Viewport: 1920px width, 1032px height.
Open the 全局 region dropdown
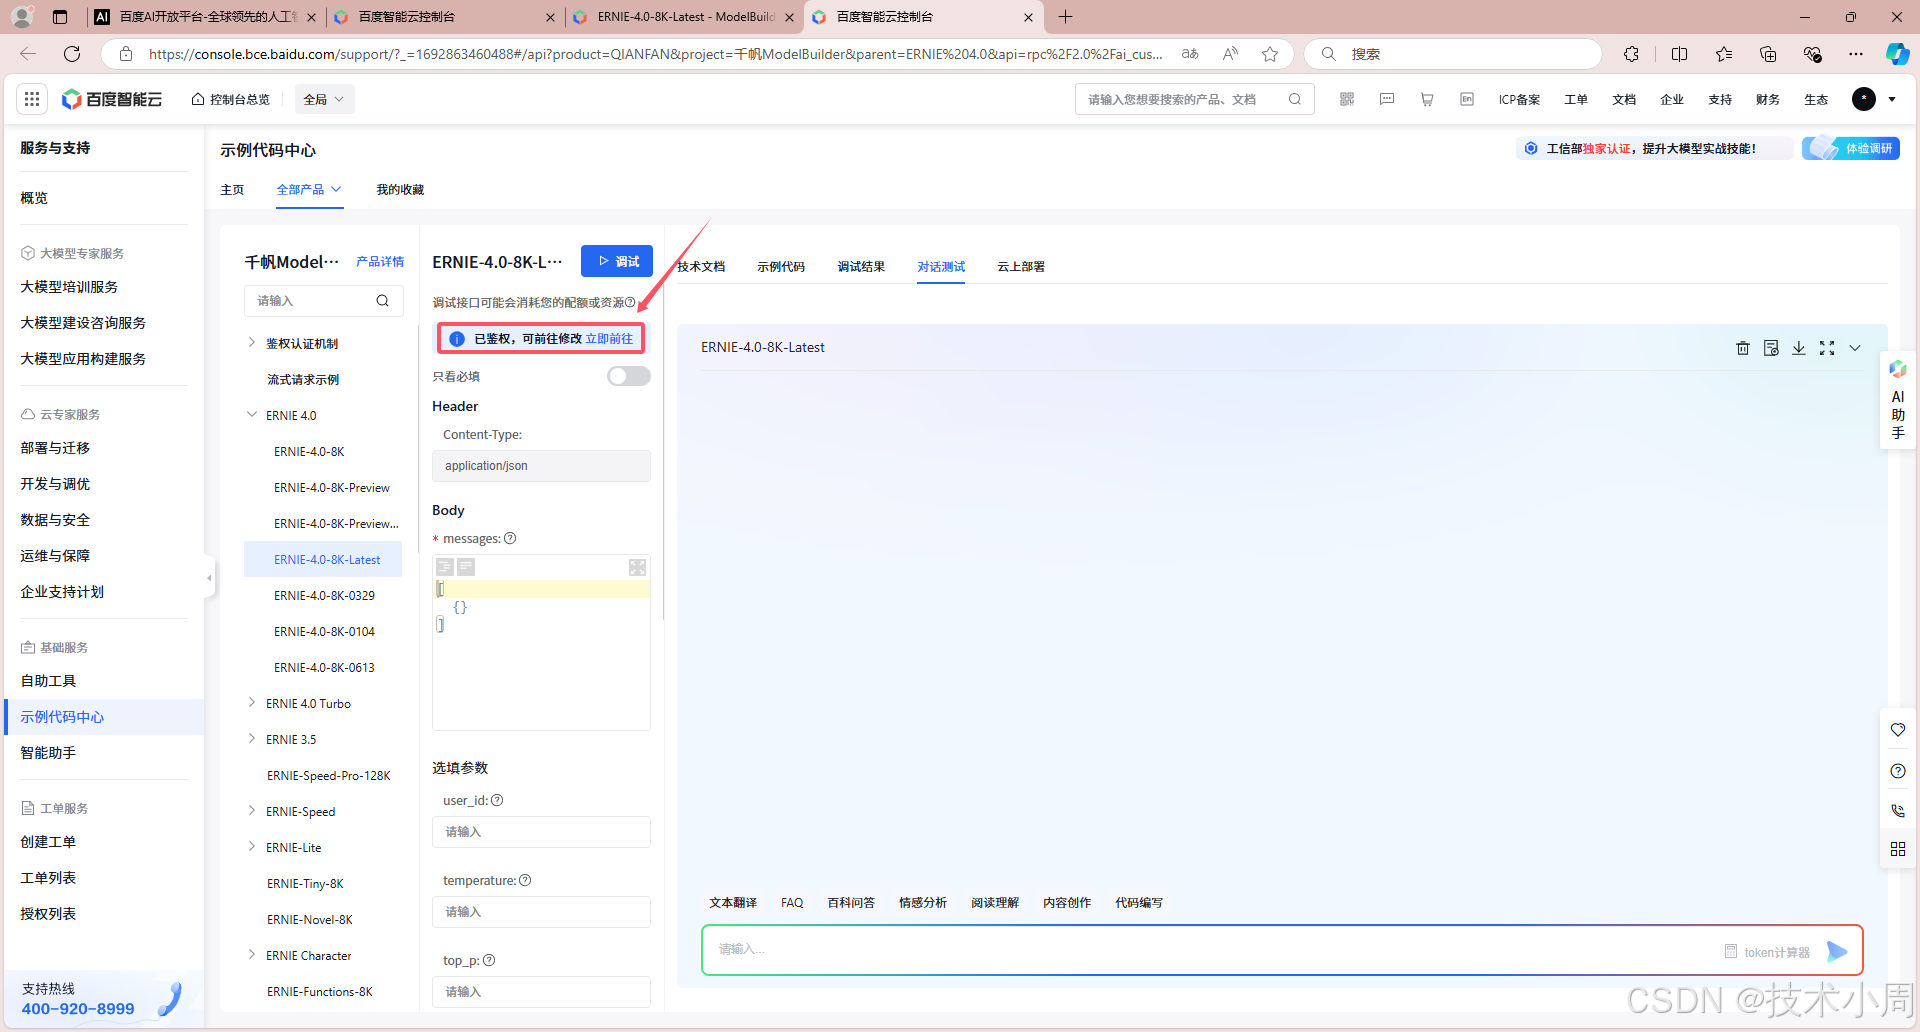tap(324, 99)
